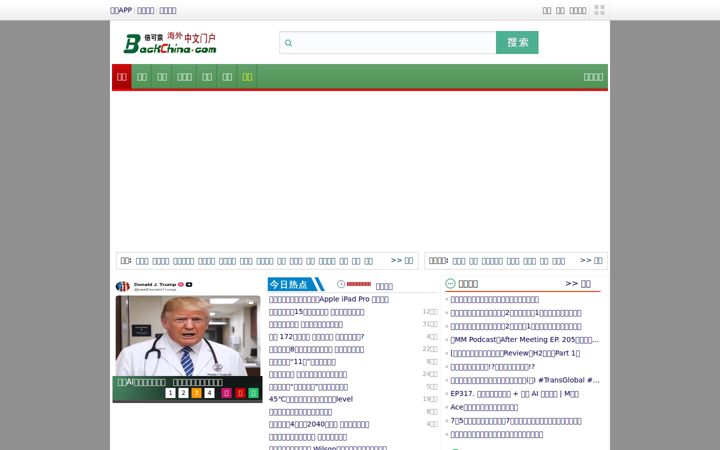Viewport: 720px width, 450px height.
Task: Click the pink square carousel button
Action: point(226,393)
